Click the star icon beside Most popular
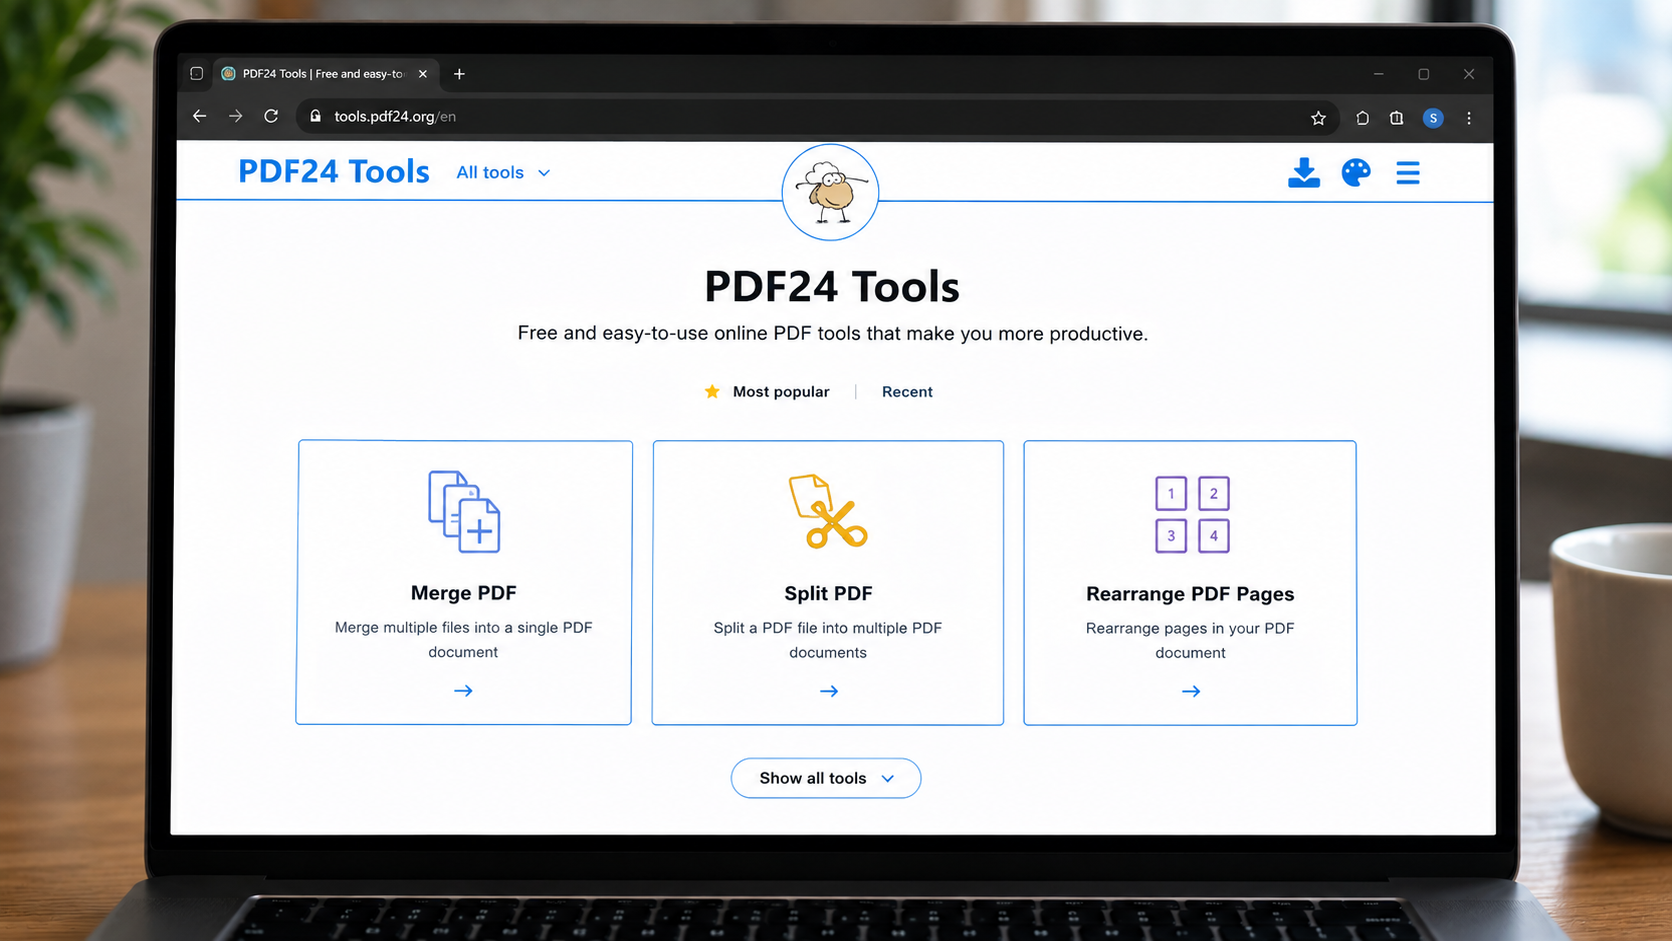 [x=712, y=391]
